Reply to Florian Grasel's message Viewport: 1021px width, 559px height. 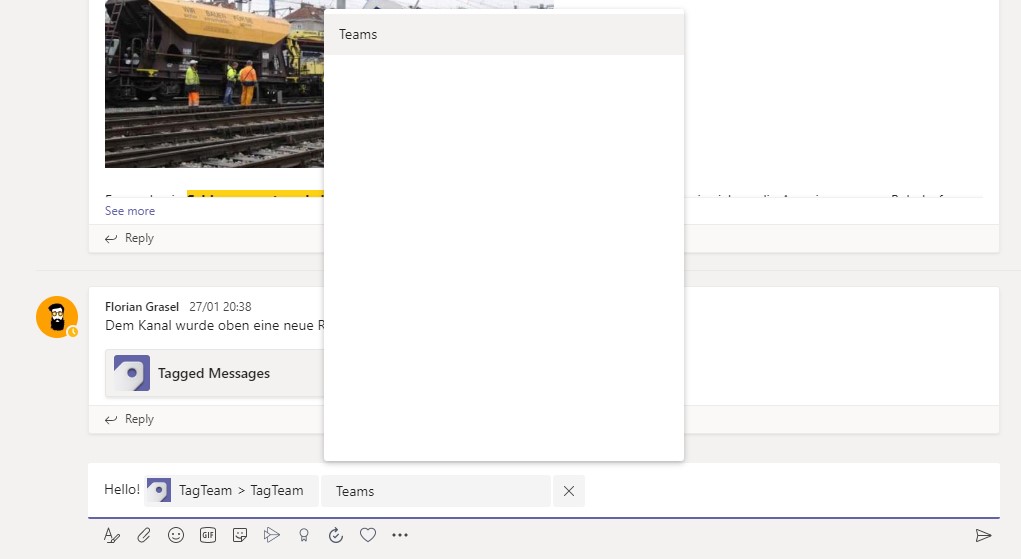point(130,419)
